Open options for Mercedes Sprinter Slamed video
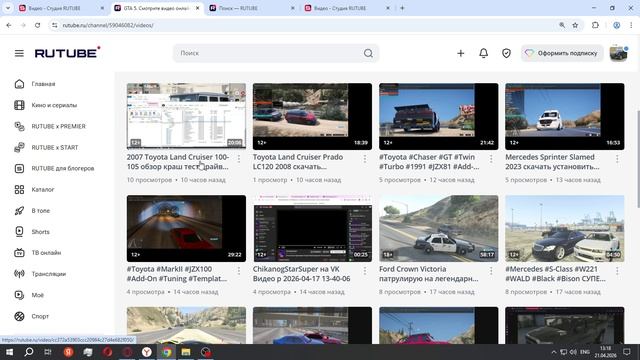The image size is (640, 360). [617, 158]
